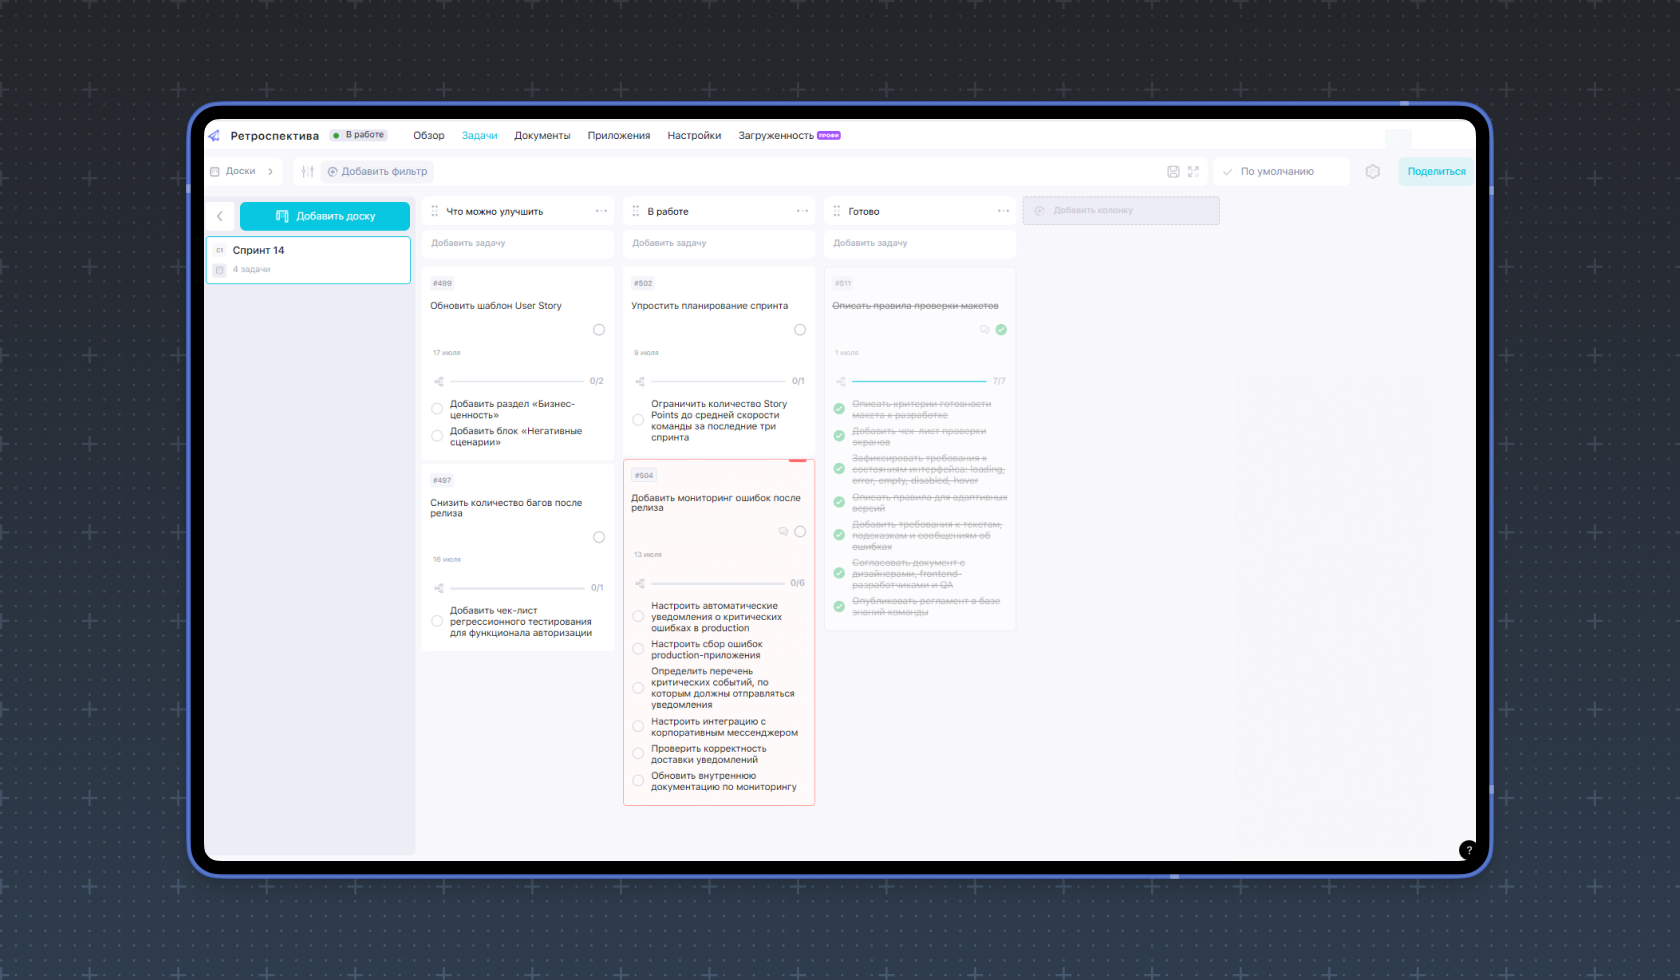This screenshot has height=980, width=1680.
Task: Click the Добавить доску button
Action: click(x=325, y=216)
